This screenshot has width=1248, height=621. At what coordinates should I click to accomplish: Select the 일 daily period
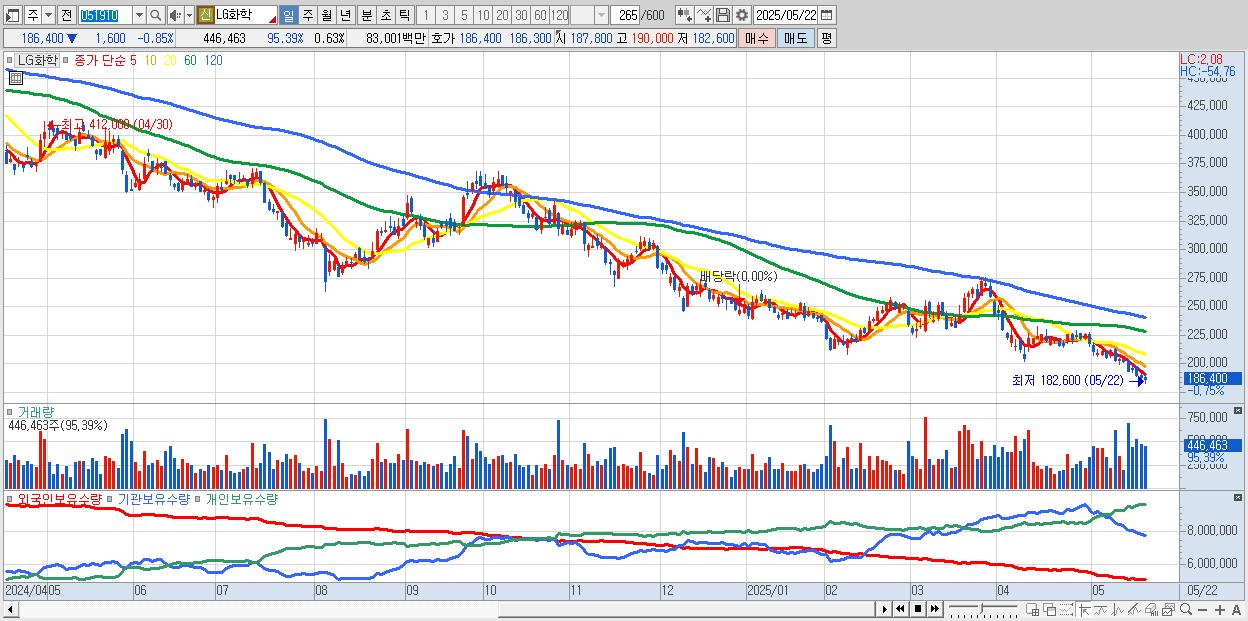tap(288, 15)
